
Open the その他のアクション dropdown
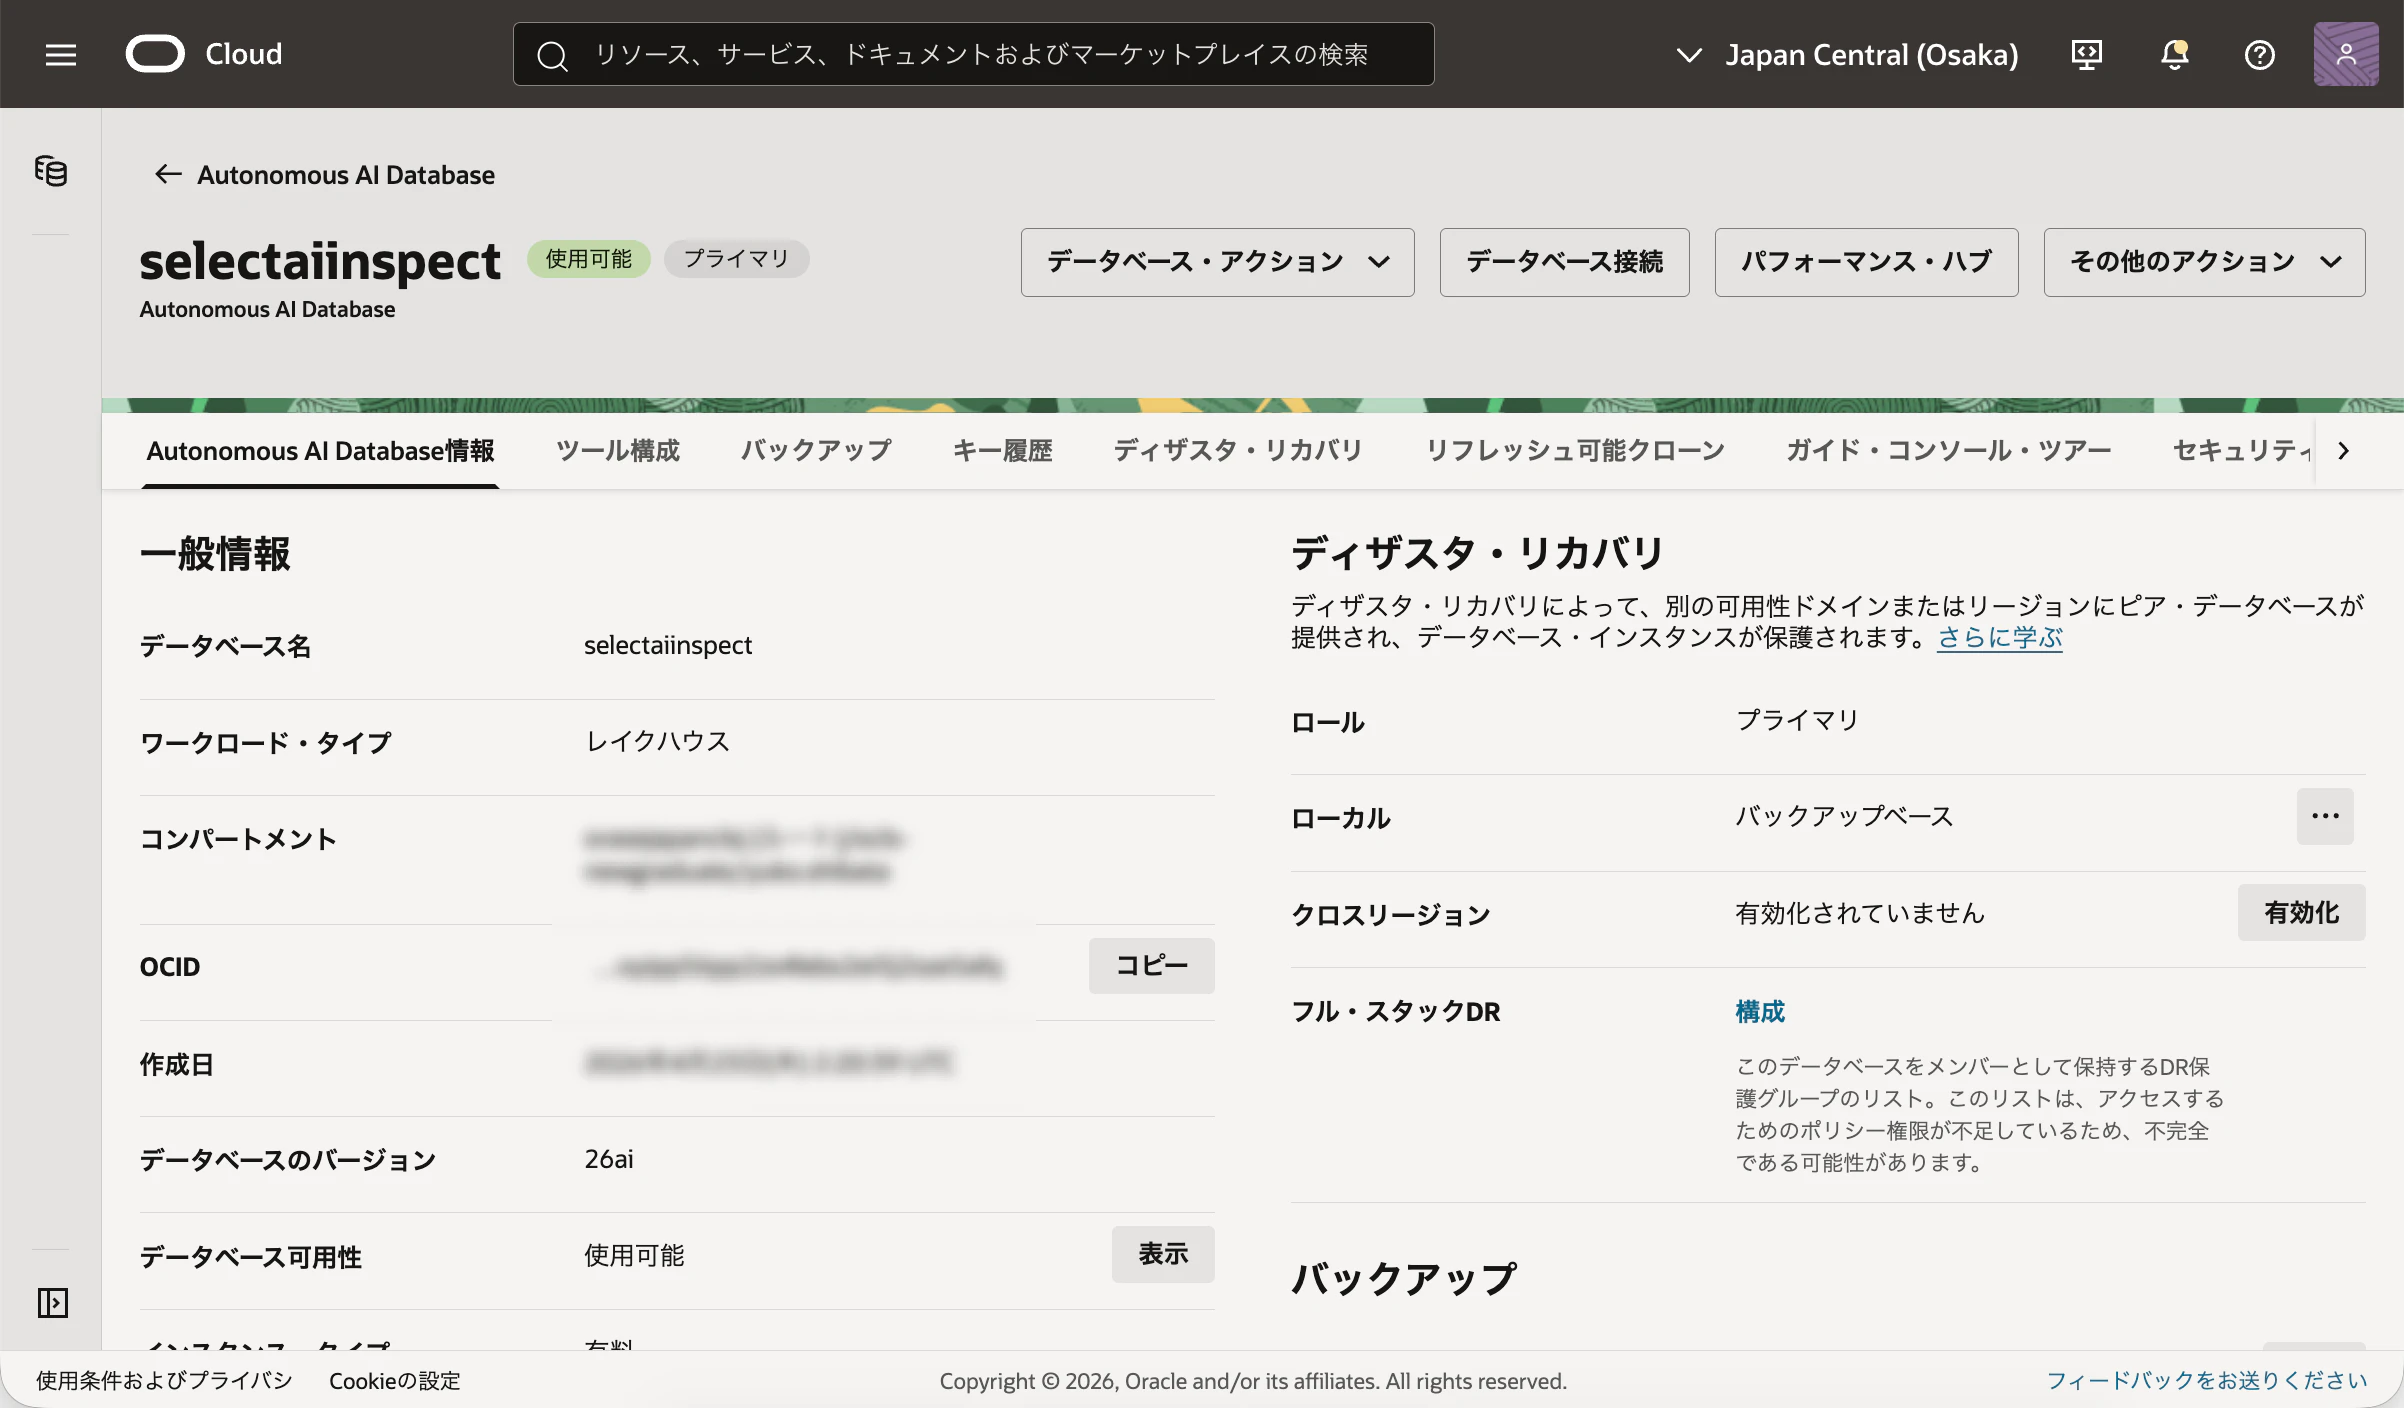2204,262
